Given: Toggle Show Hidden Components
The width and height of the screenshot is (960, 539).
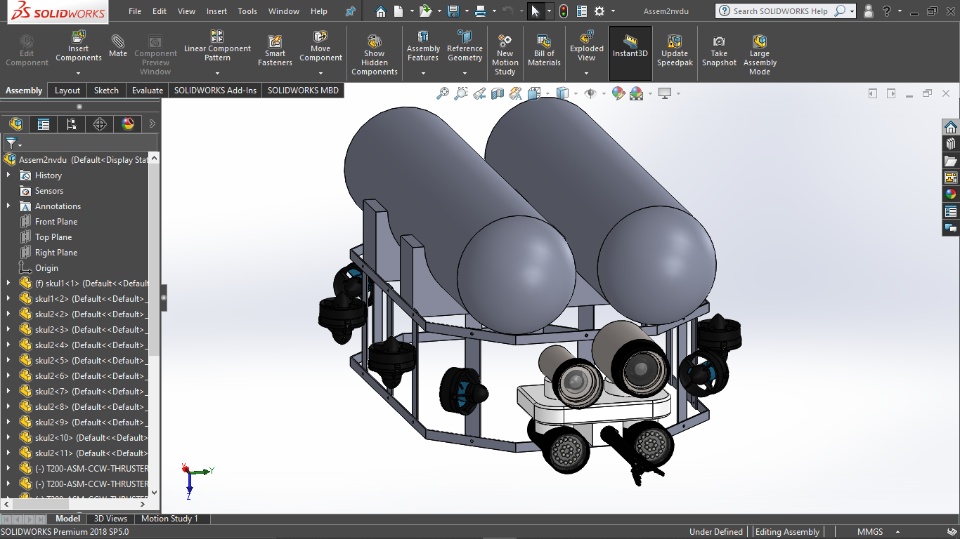Looking at the screenshot, I should 375,54.
